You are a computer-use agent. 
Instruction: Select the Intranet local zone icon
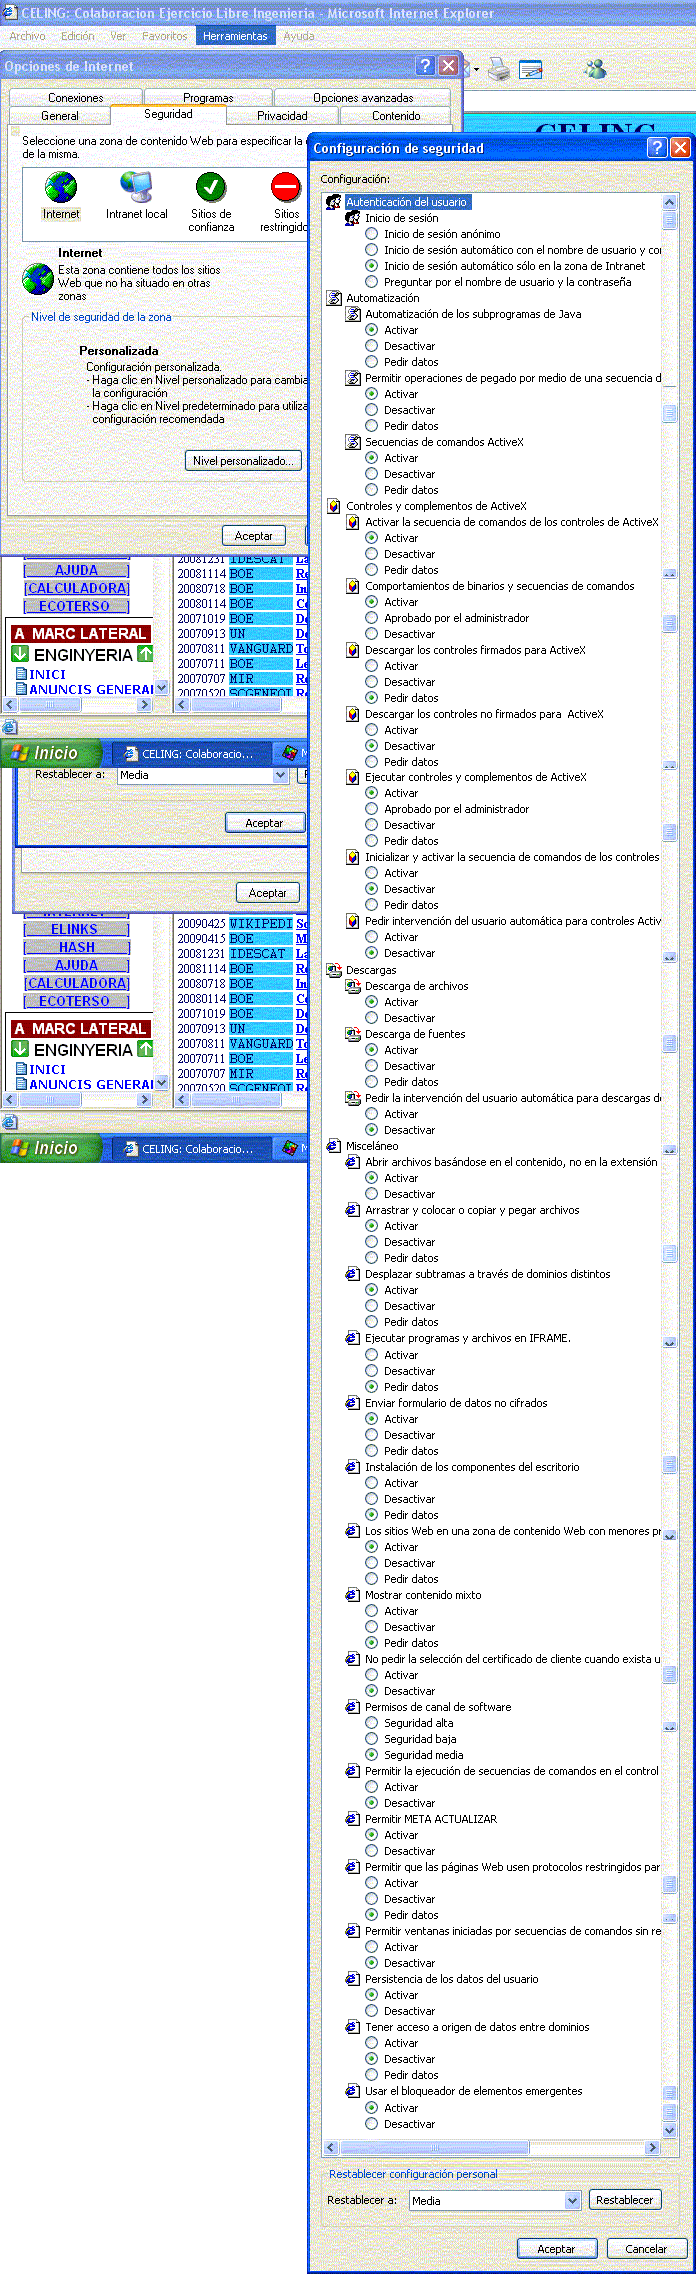tap(136, 187)
